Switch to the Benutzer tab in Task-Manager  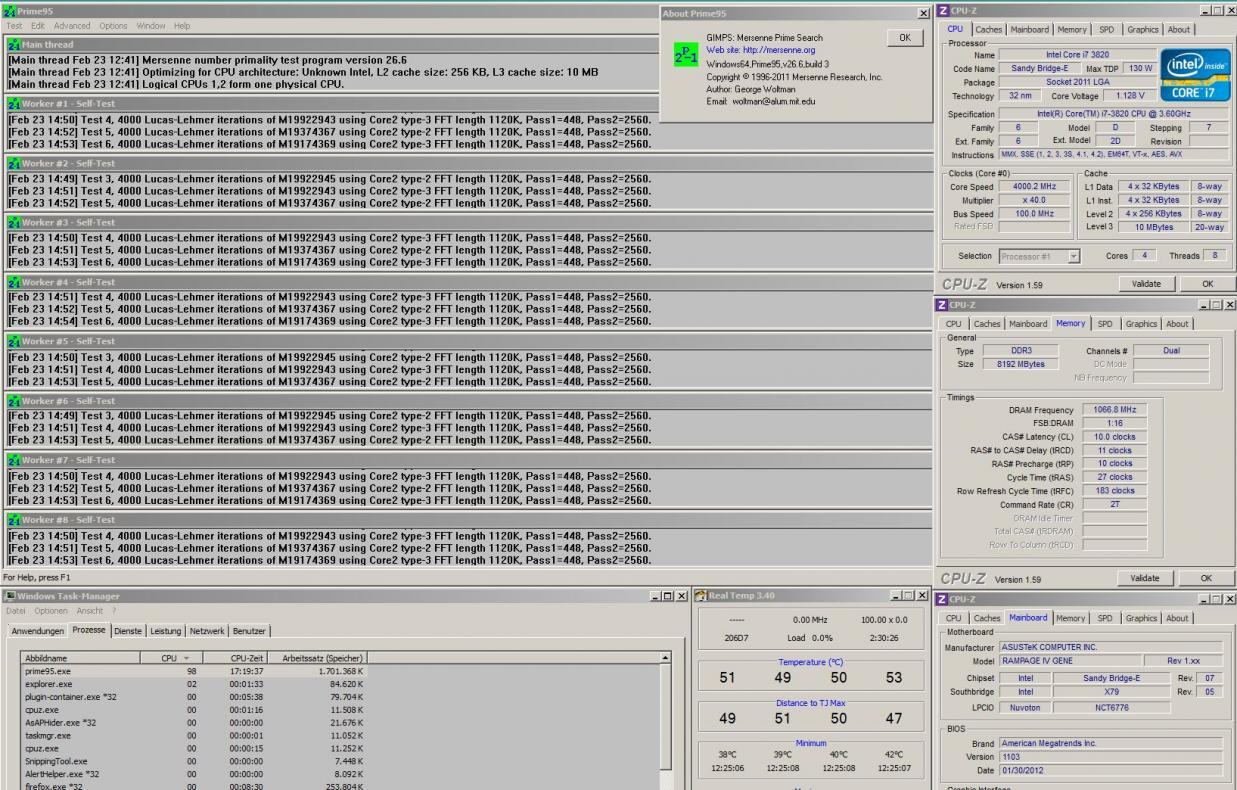coord(251,631)
